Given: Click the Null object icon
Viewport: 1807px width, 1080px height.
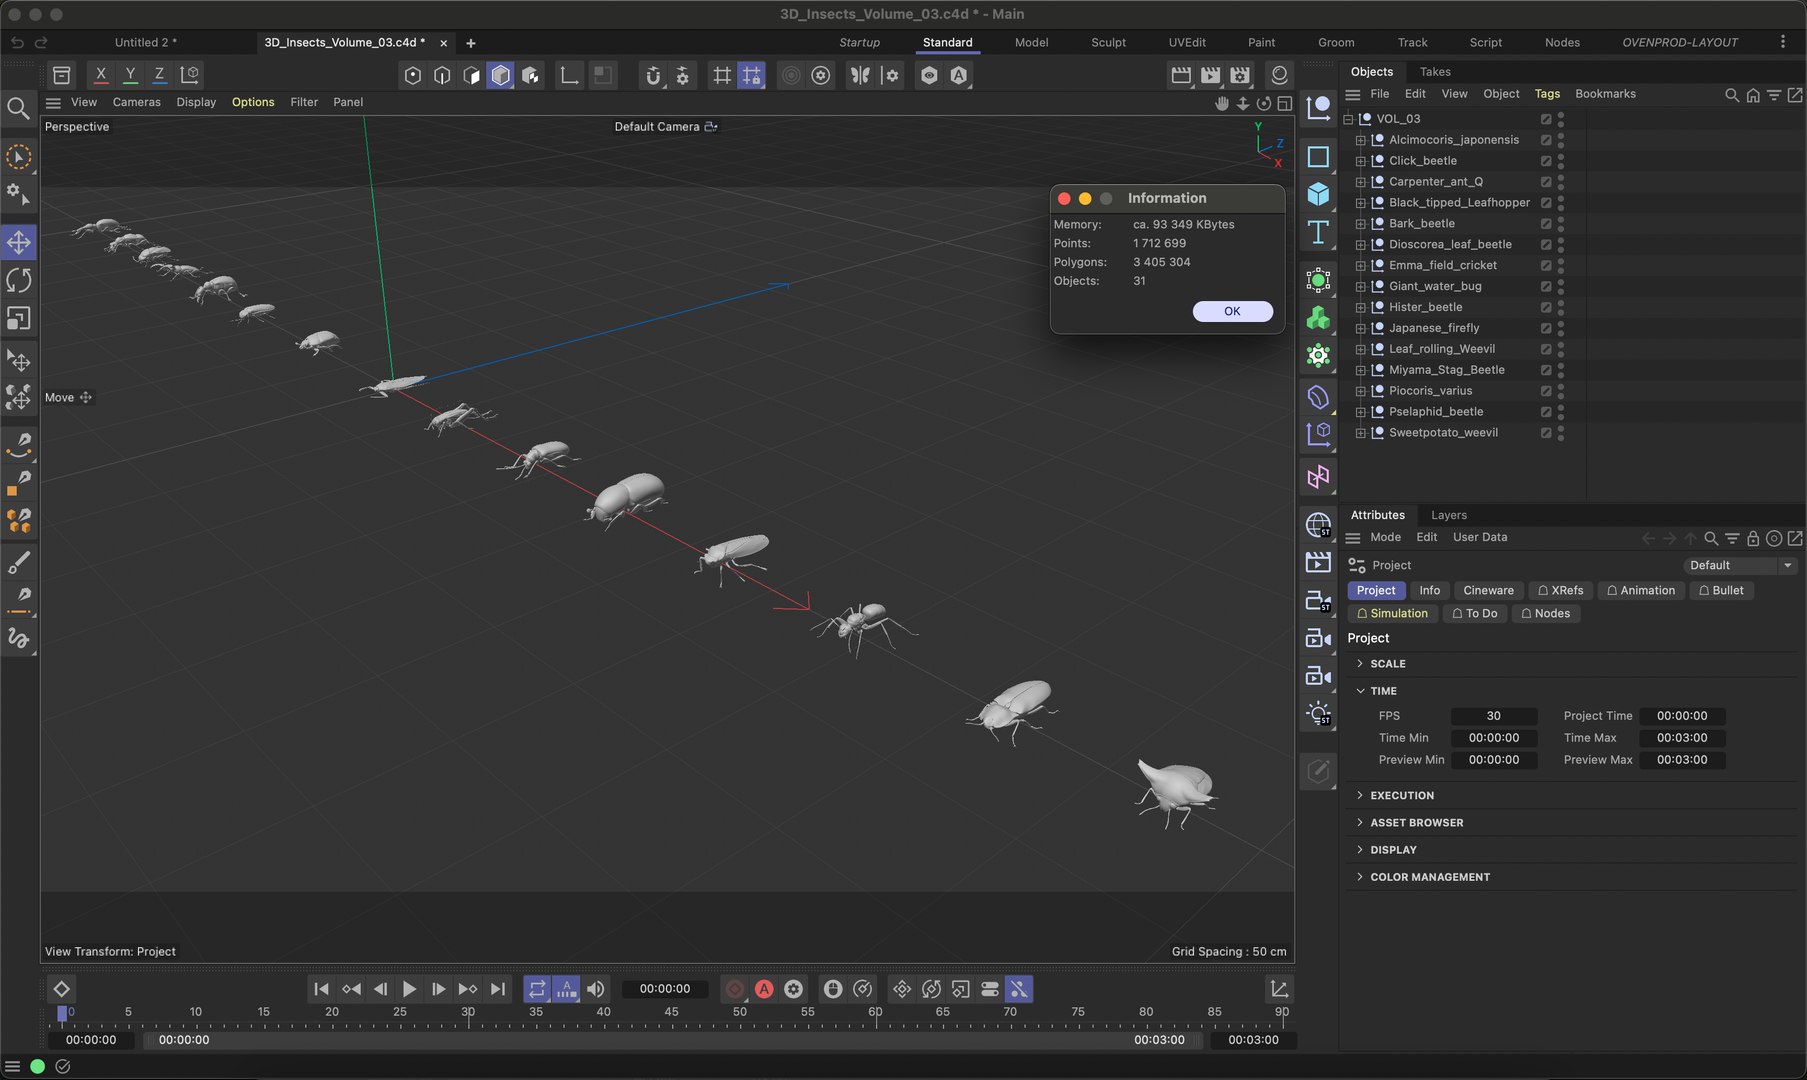Looking at the screenshot, I should pos(1318,106).
